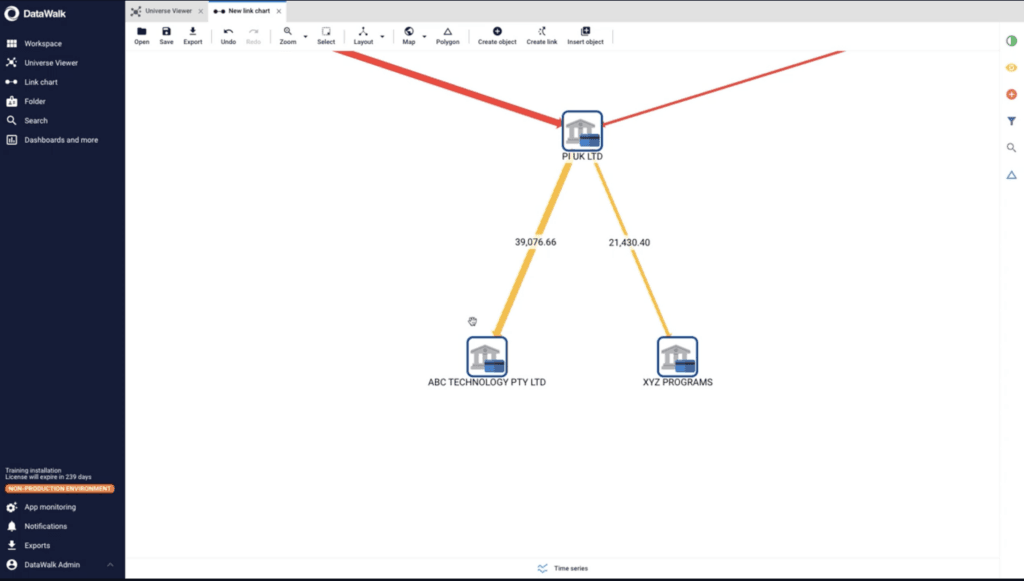Save the link chart
This screenshot has height=581, width=1024.
tap(166, 32)
